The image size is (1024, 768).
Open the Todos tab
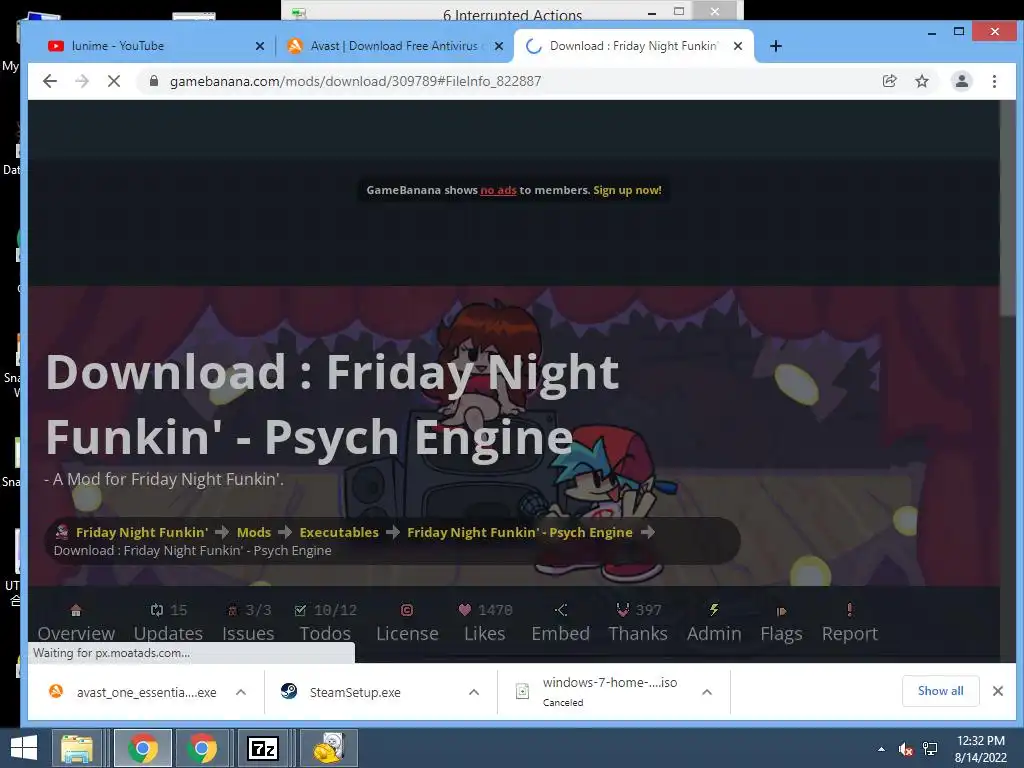325,624
